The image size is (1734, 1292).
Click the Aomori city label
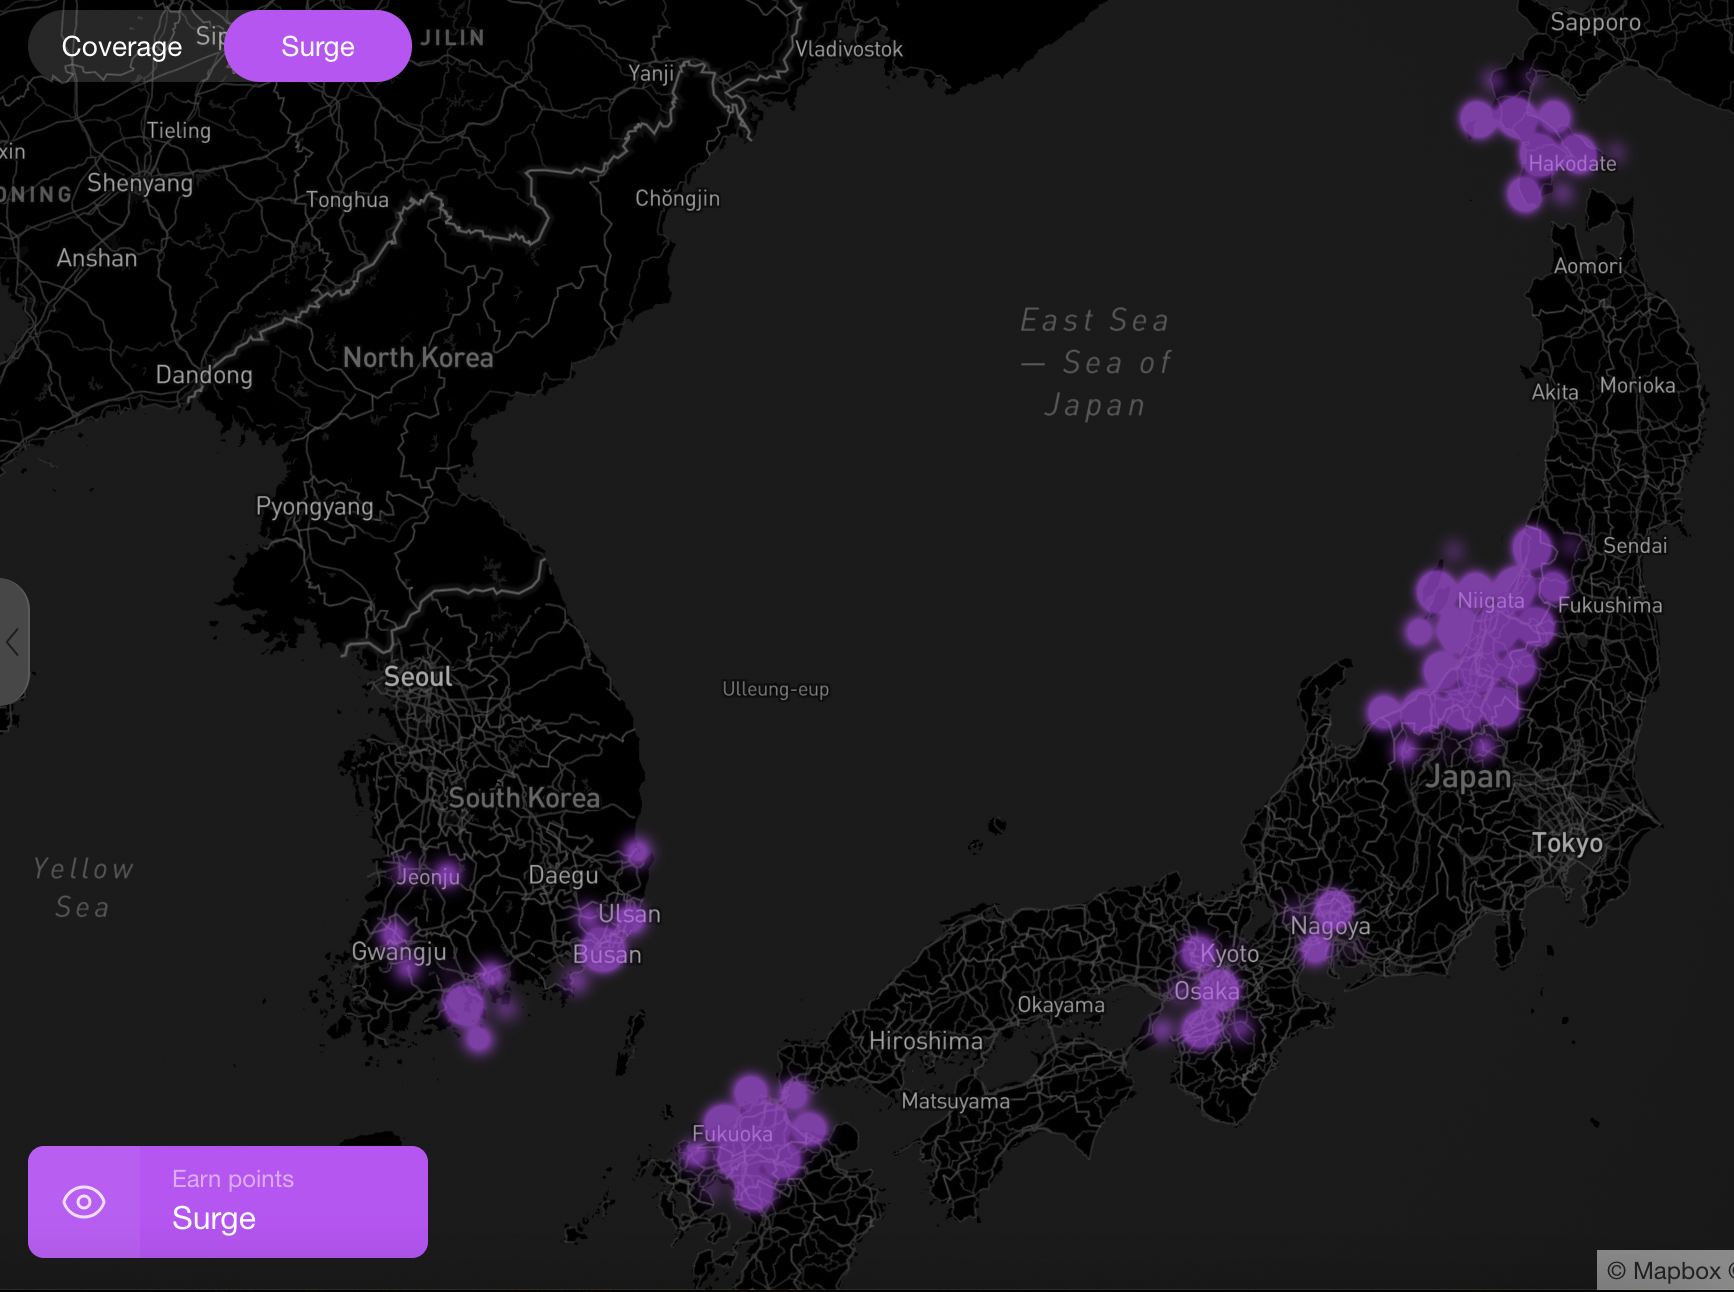click(x=1588, y=266)
